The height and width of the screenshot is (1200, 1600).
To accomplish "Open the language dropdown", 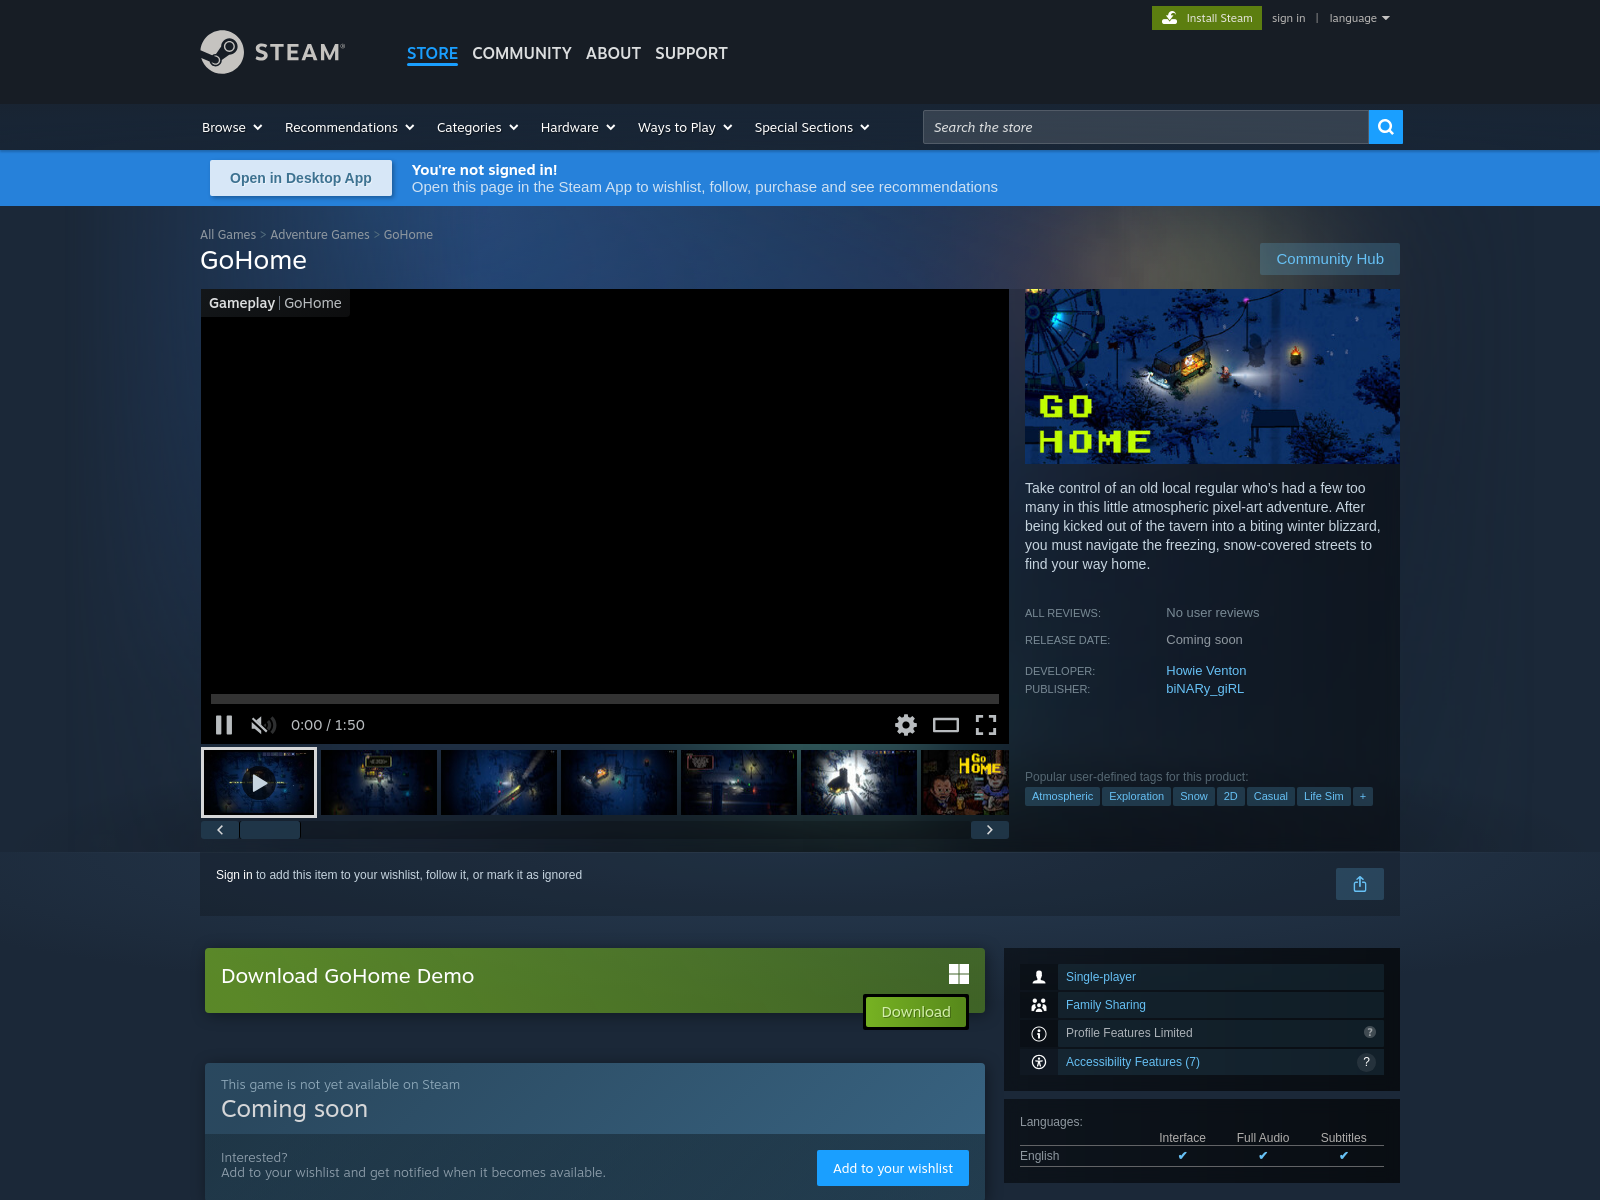I will tap(1359, 18).
